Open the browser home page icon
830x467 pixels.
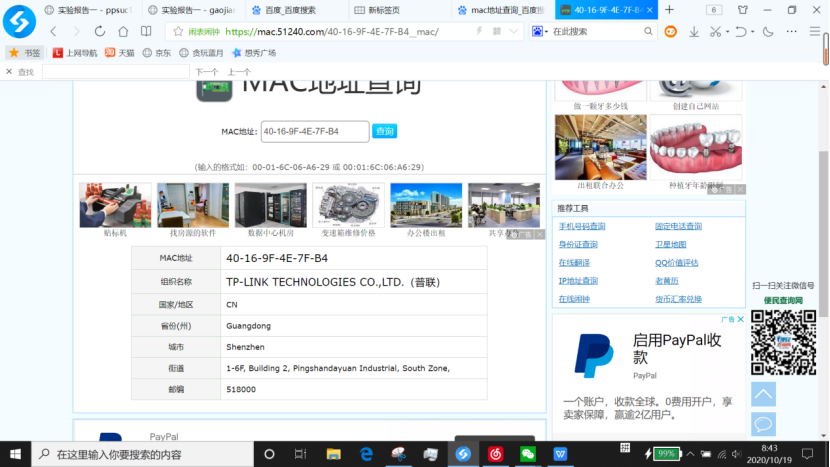click(x=123, y=32)
